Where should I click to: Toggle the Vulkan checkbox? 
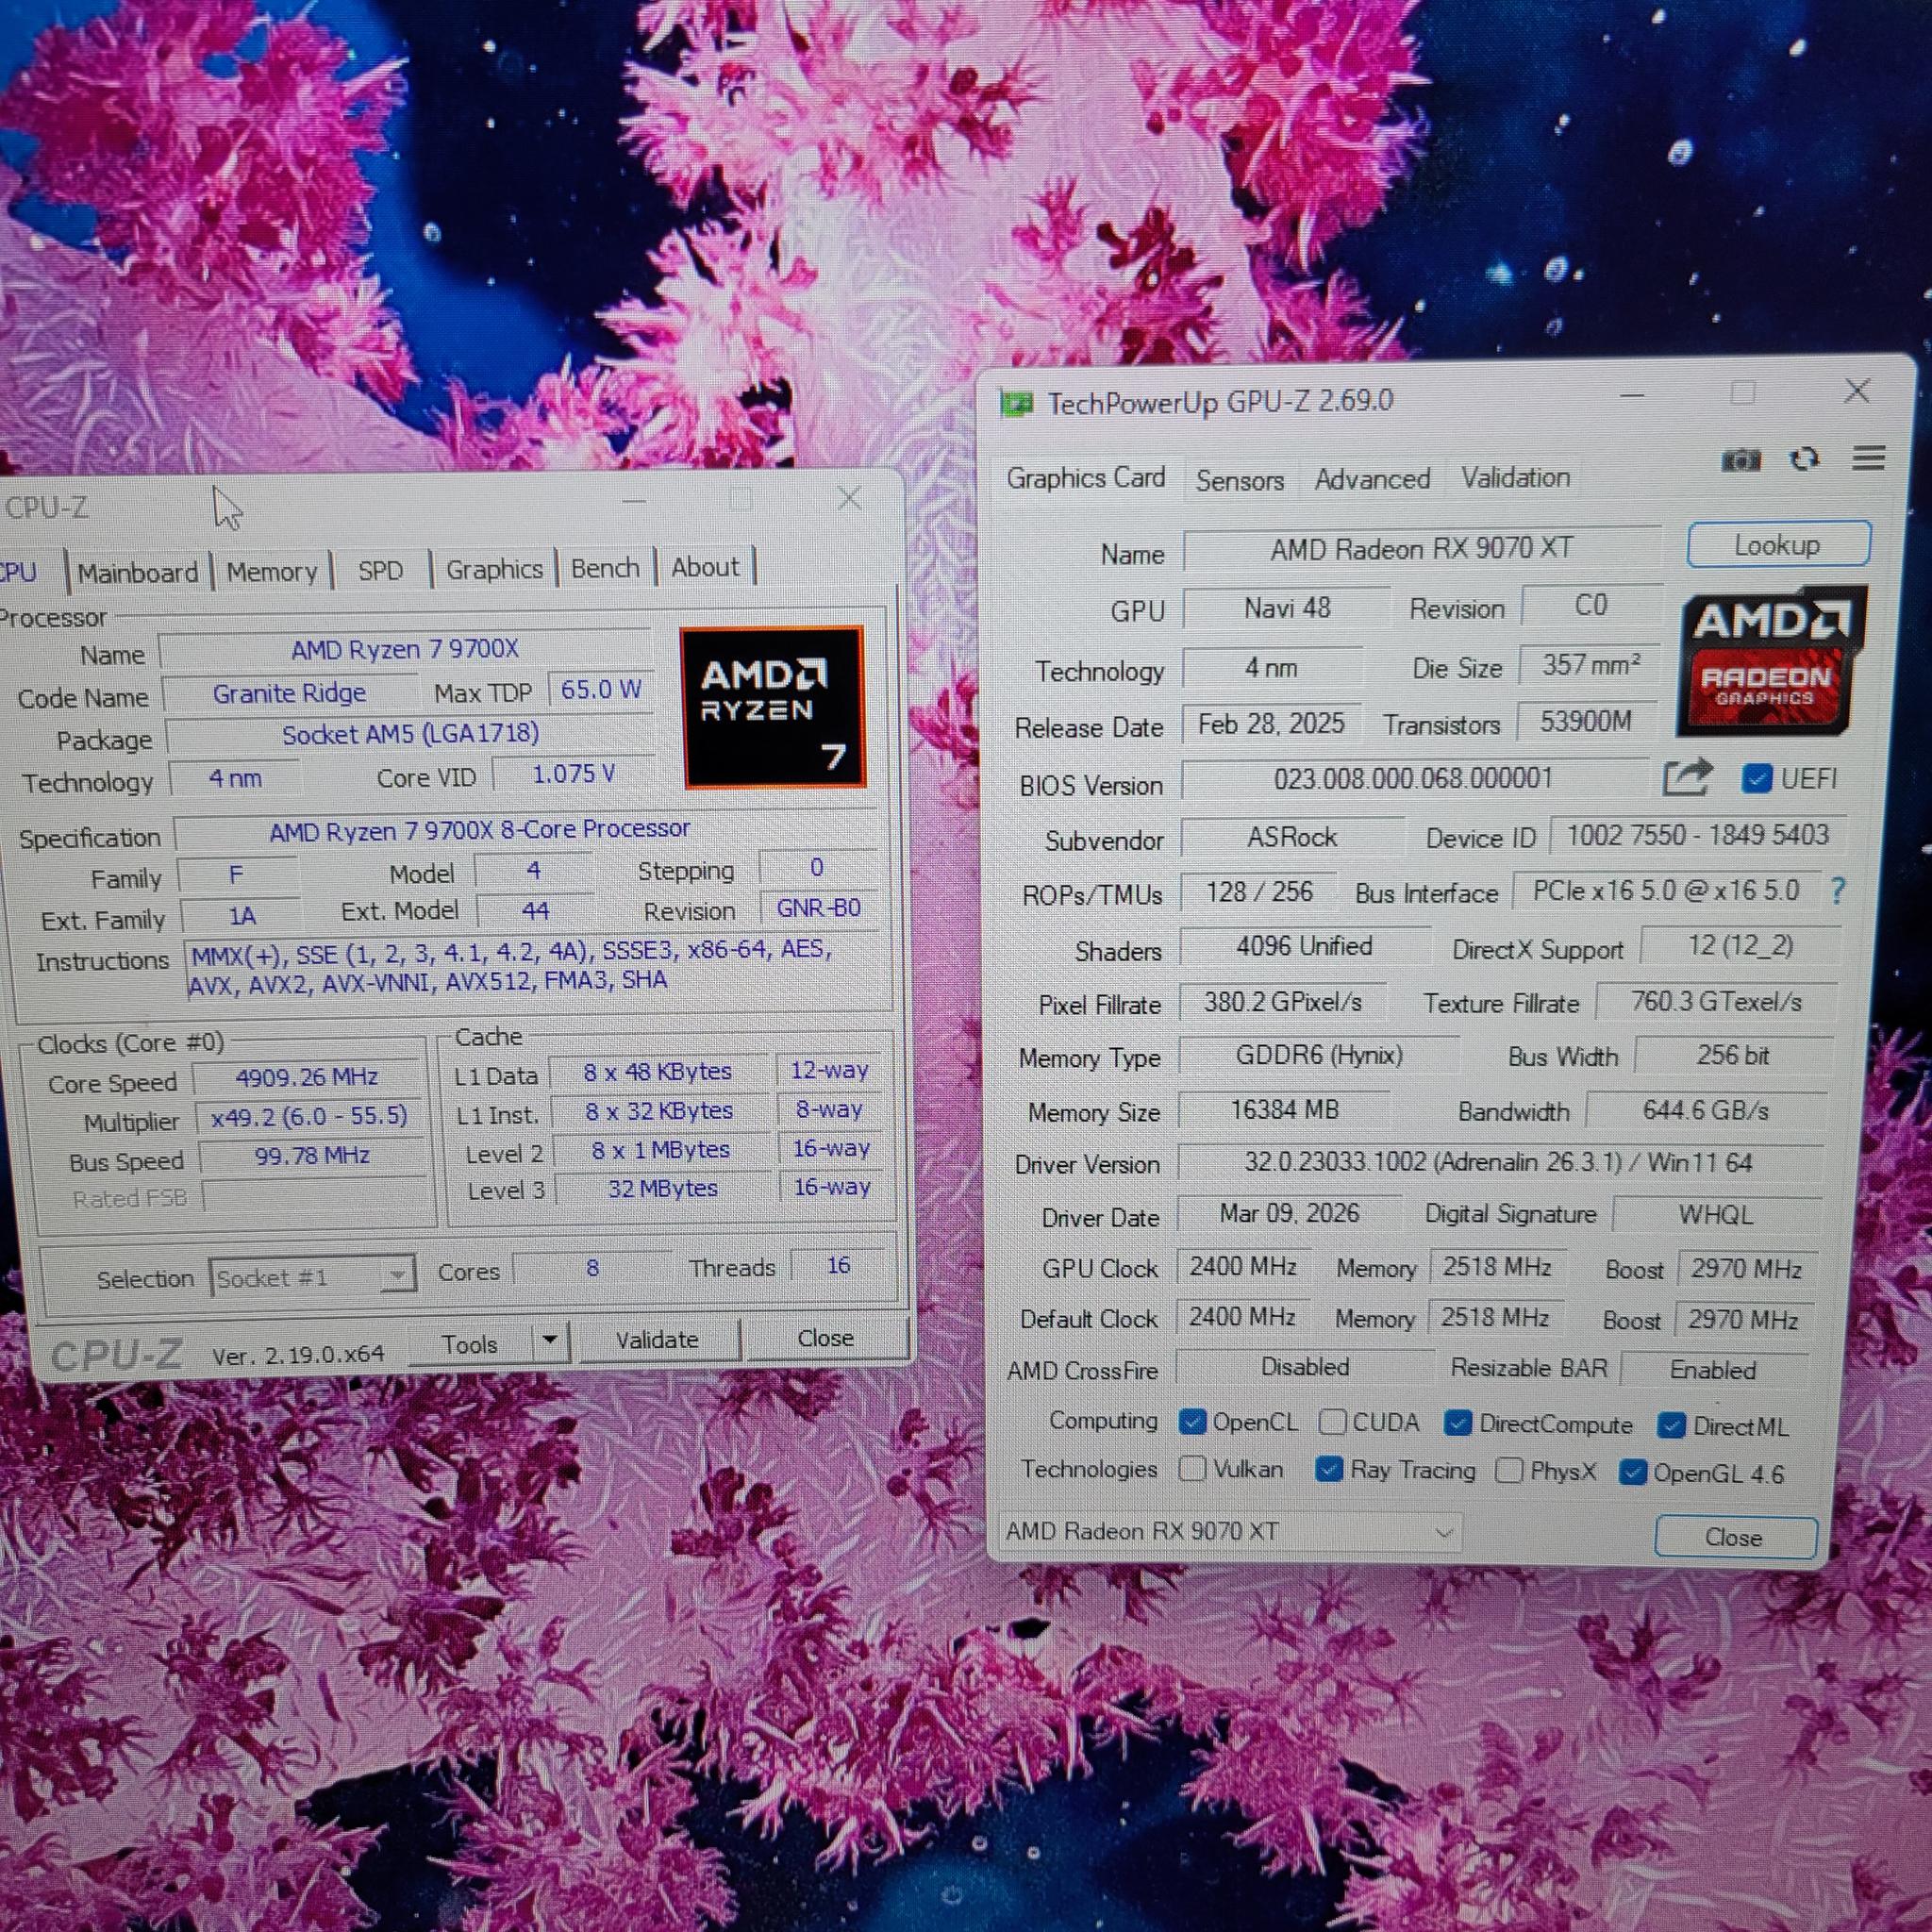(x=1192, y=1468)
